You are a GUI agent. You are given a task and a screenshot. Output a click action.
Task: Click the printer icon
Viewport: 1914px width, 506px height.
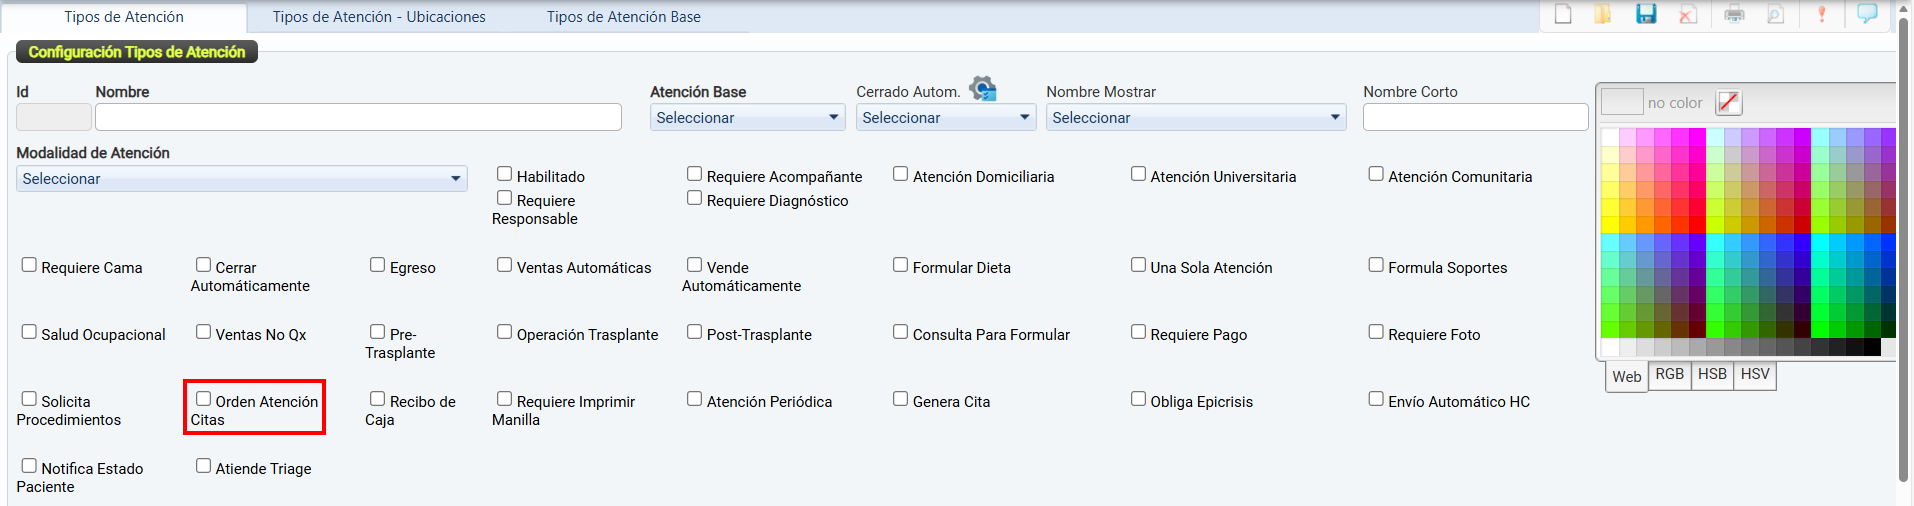pos(1735,14)
